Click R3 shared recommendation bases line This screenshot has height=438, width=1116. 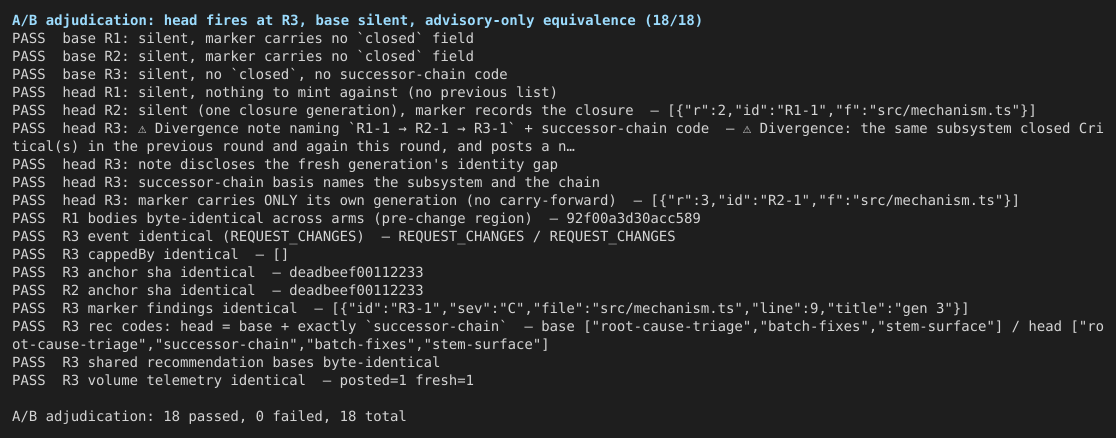(226, 363)
